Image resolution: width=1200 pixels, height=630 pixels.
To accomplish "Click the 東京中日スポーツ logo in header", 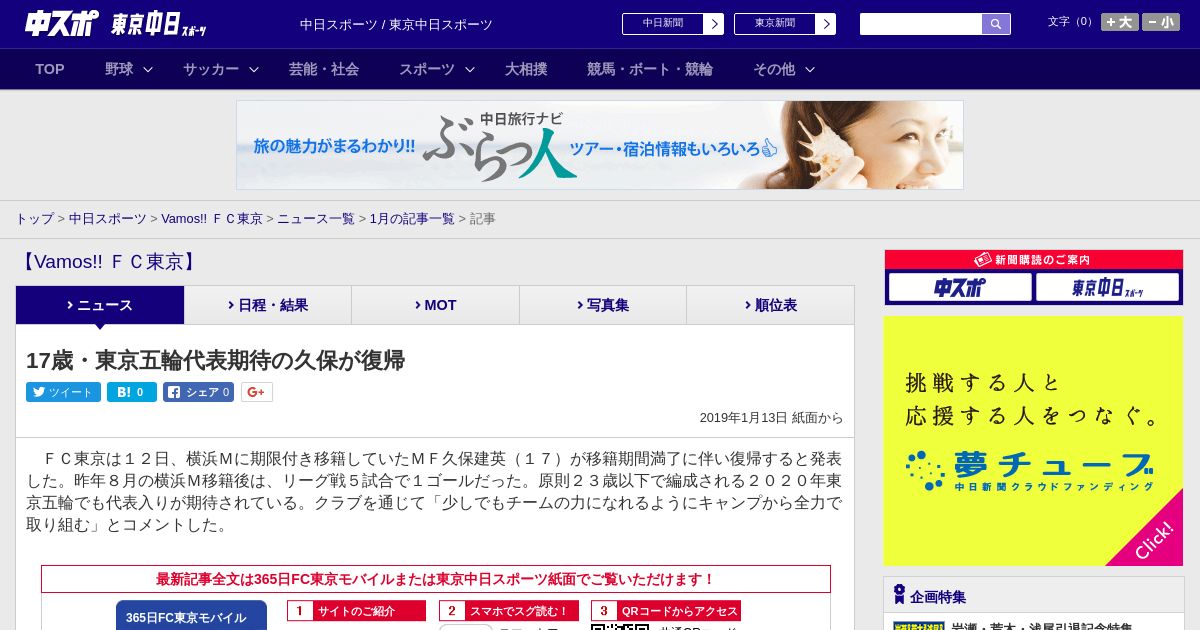I will (x=159, y=24).
